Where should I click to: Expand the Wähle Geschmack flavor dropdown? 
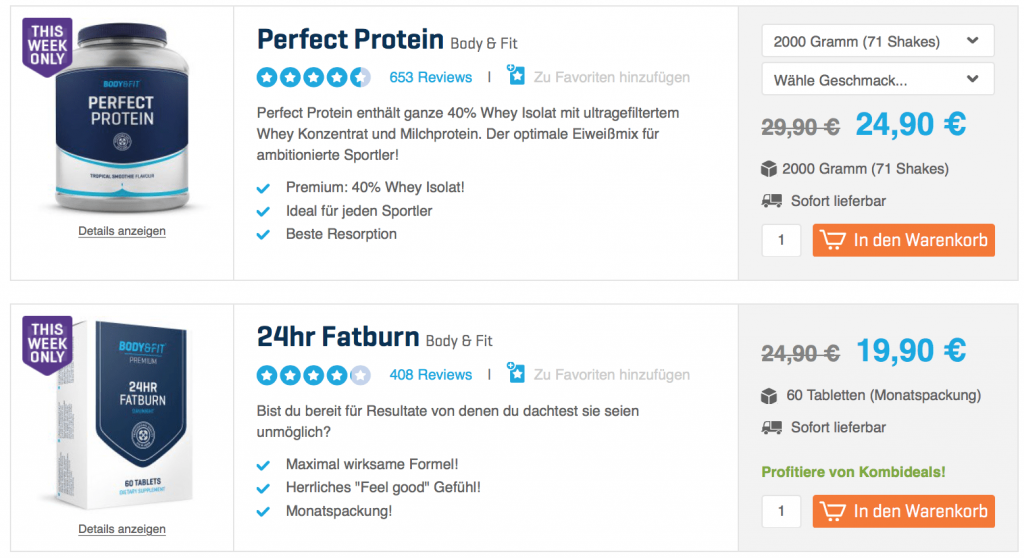point(877,79)
